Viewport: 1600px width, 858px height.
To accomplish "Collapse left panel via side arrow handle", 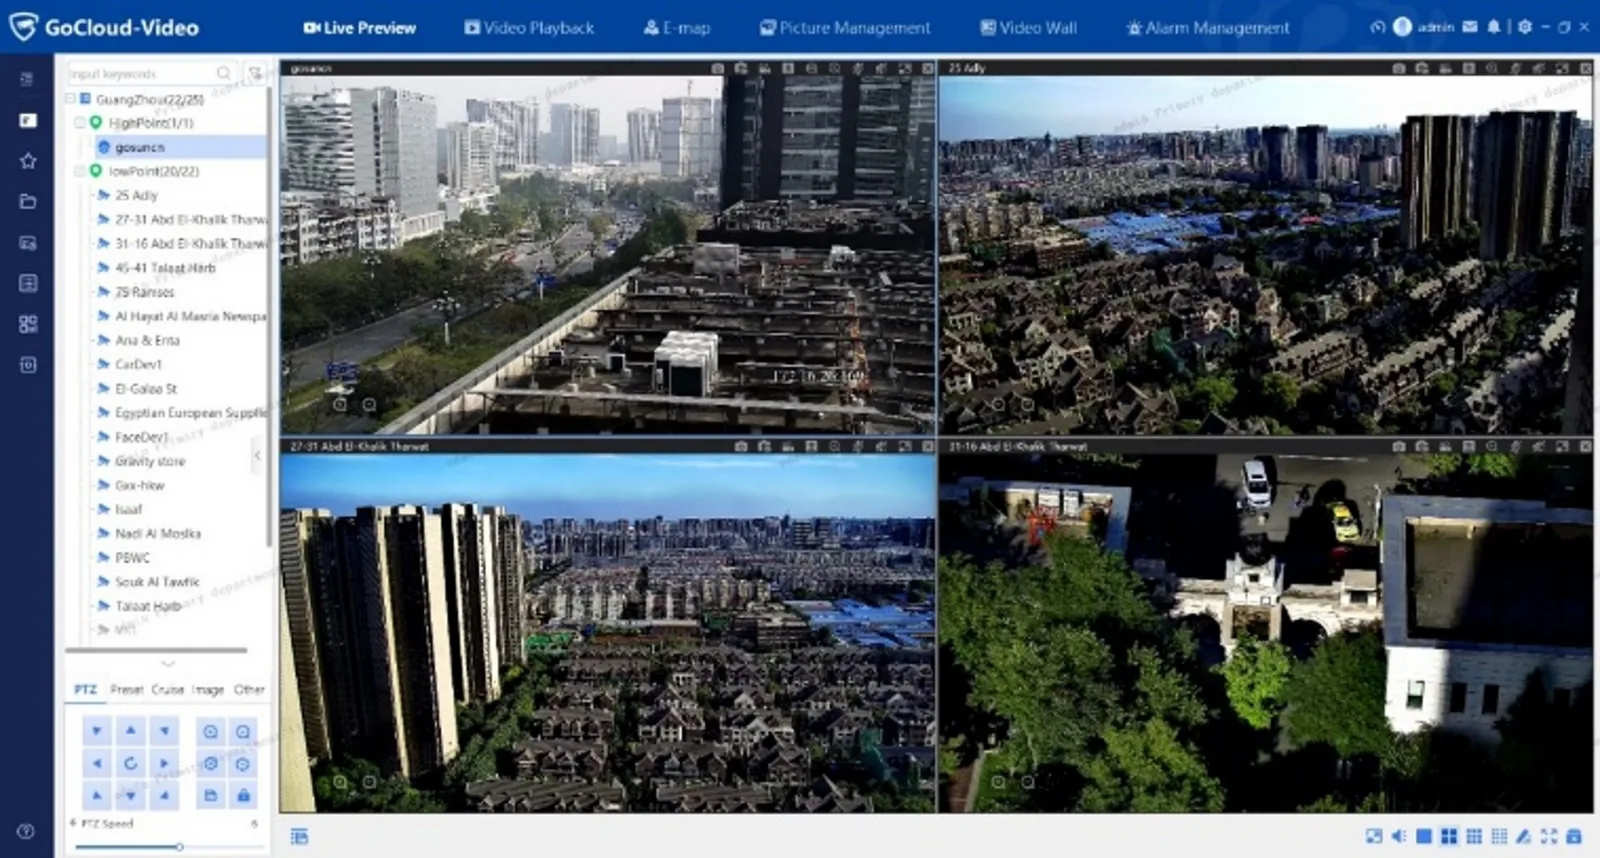I will [257, 455].
